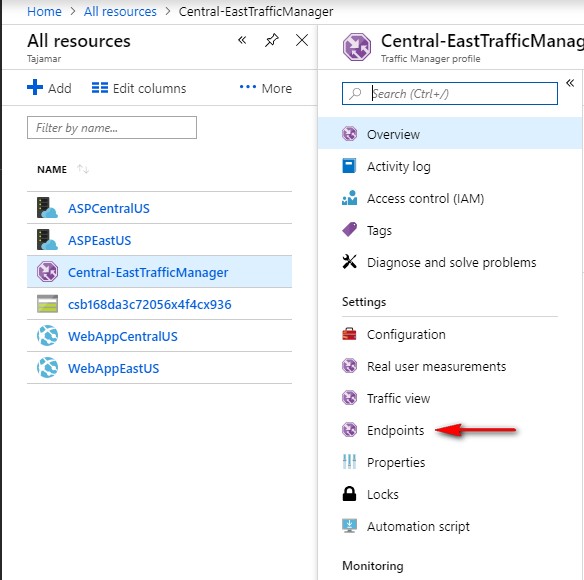Click the ASPCentralUS app service plan icon
This screenshot has width=584, height=580.
point(47,208)
